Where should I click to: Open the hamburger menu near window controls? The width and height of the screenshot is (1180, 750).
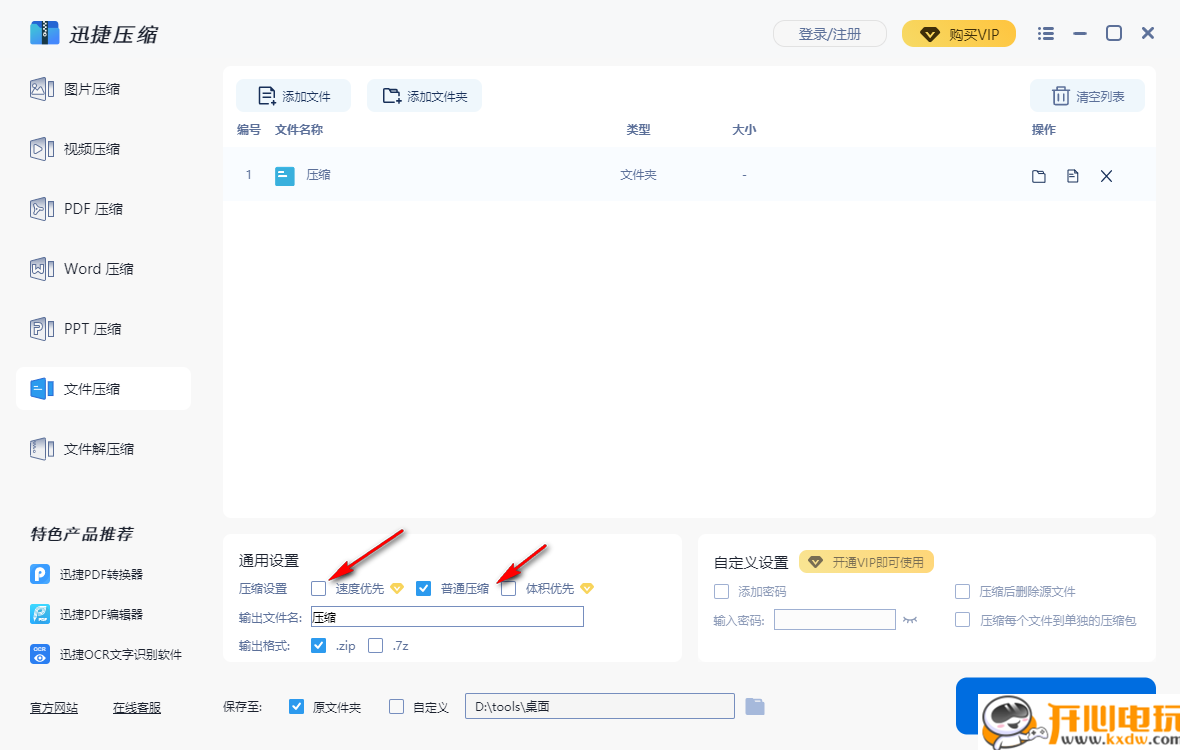tap(1045, 33)
